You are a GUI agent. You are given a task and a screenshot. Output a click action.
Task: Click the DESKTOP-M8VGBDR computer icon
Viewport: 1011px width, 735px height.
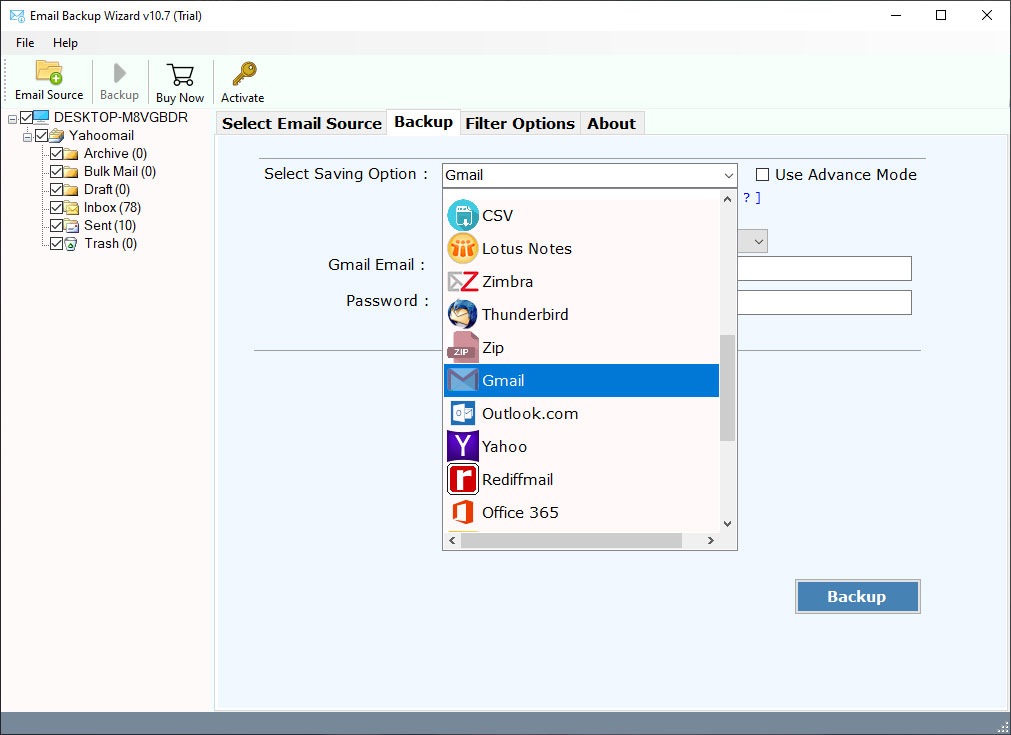click(x=41, y=117)
